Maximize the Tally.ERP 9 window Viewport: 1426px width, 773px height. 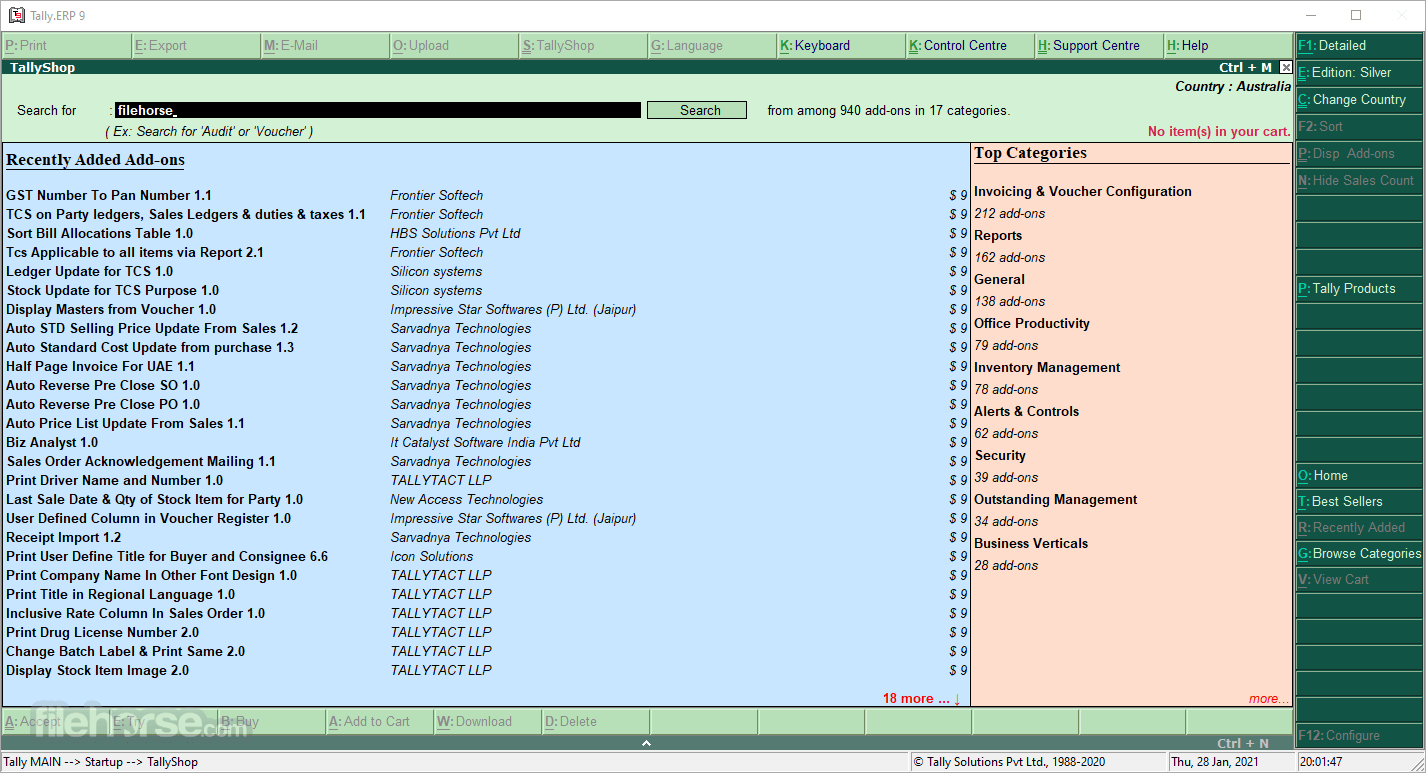coord(1356,15)
